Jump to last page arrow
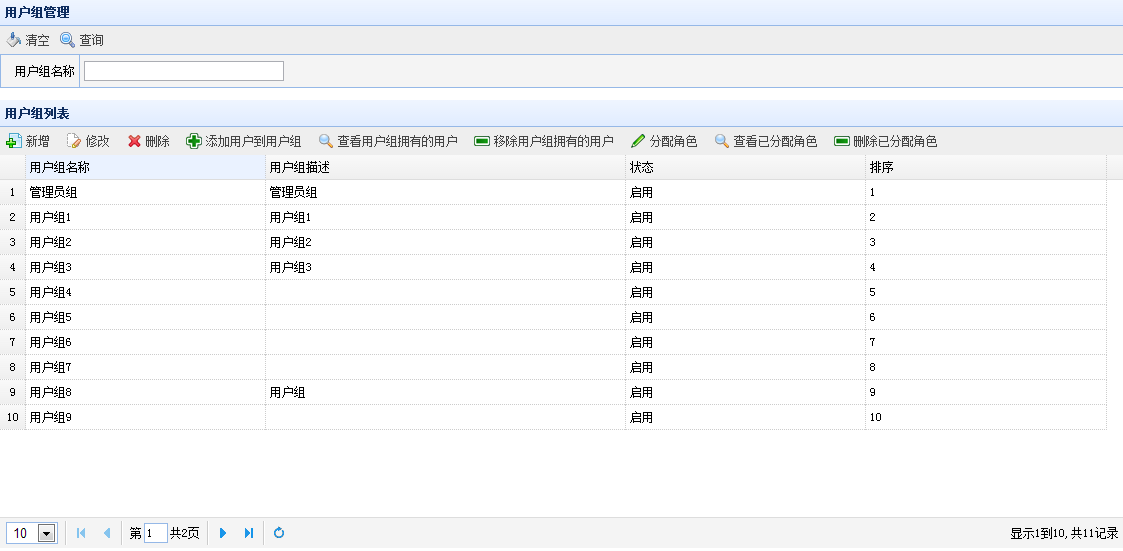 [x=249, y=533]
